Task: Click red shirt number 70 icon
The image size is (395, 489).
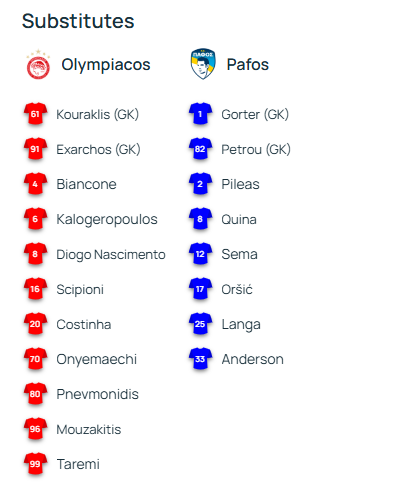Action: (x=35, y=359)
